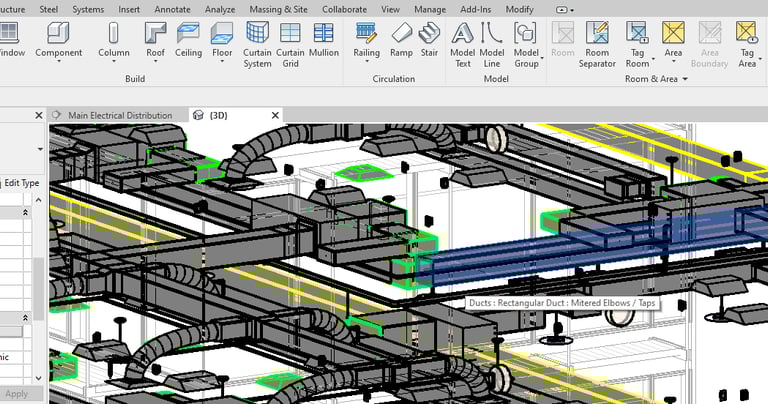
Task: Expand the Room & Area panel dropdown
Action: (685, 79)
